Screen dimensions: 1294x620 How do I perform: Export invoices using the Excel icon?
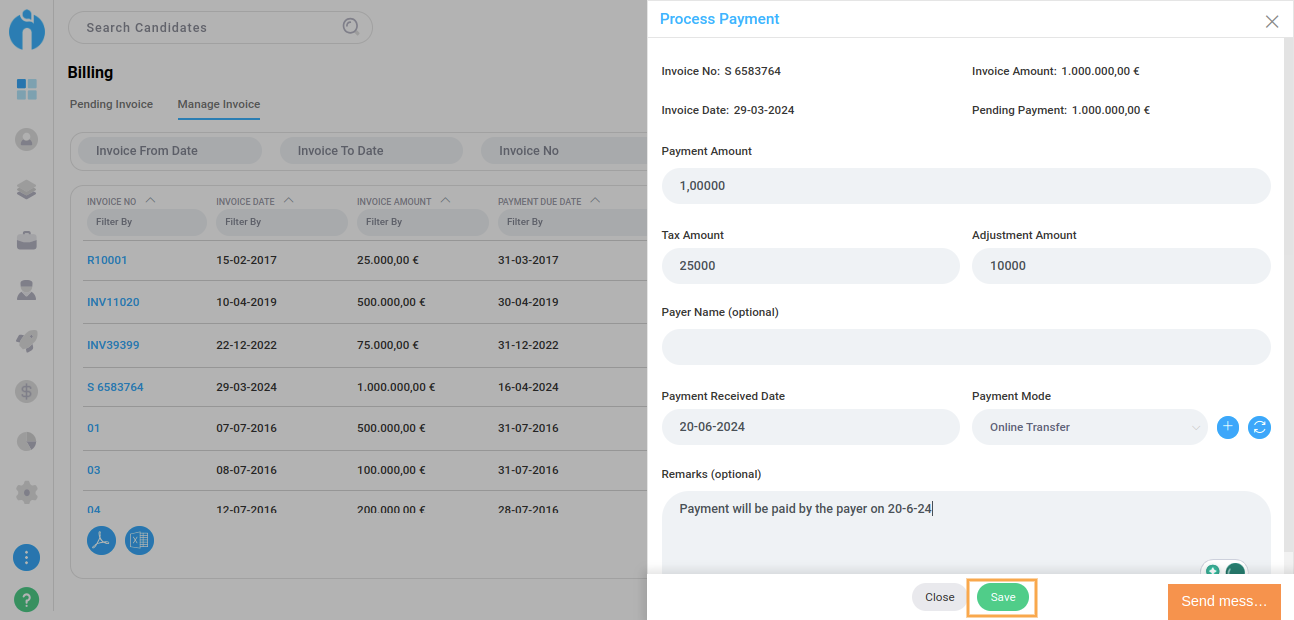click(139, 540)
